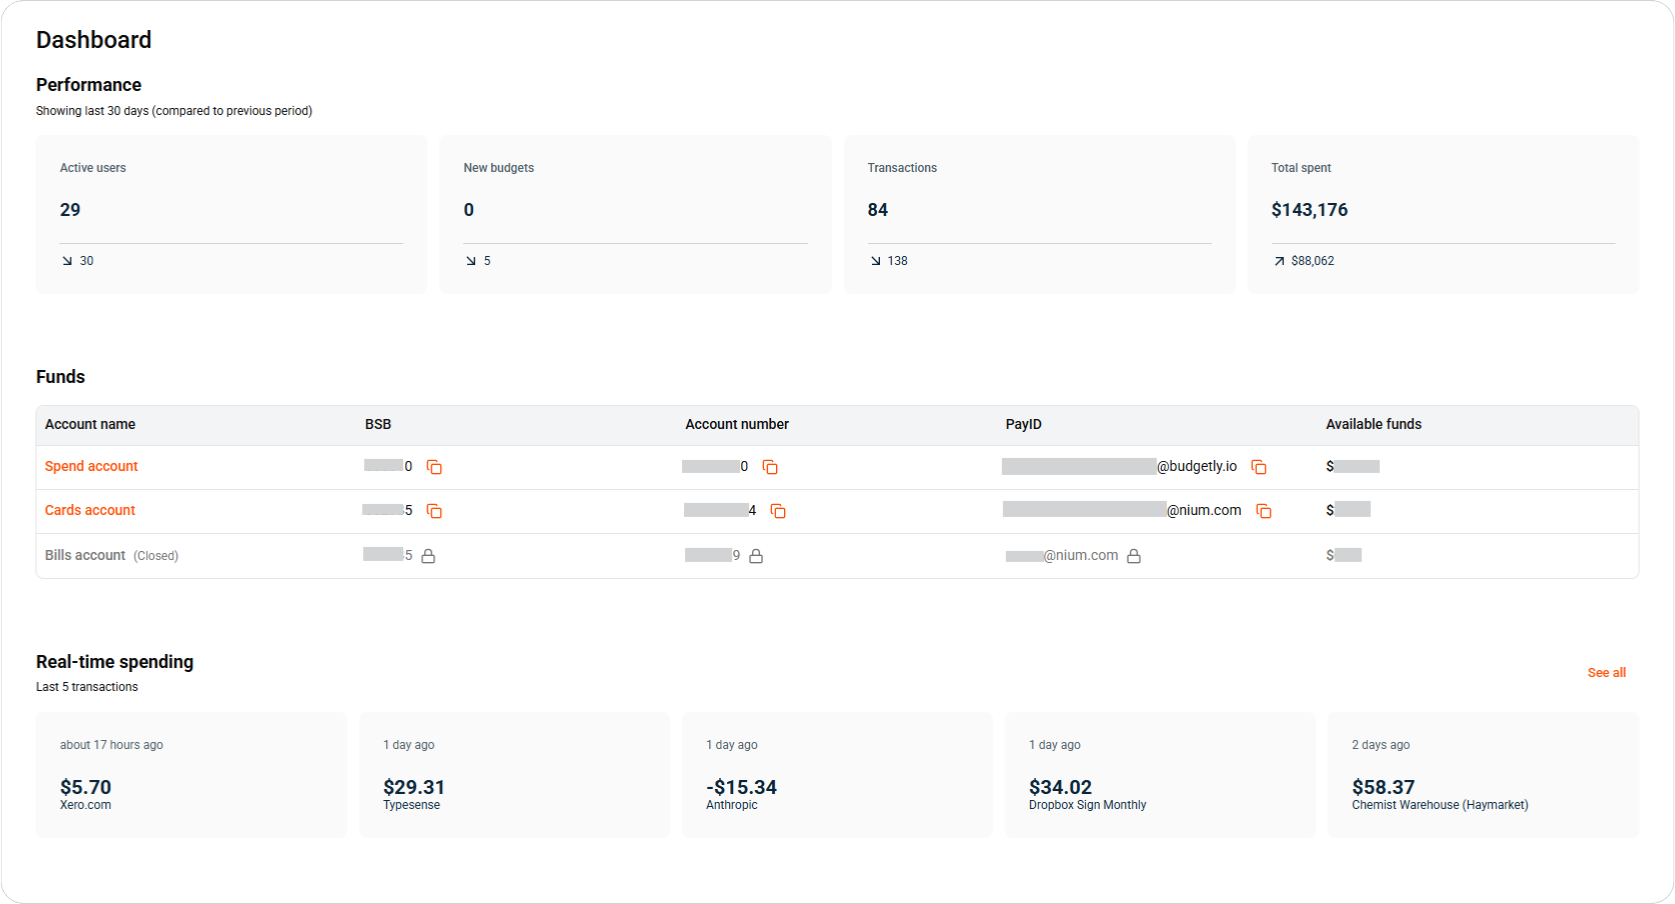The image size is (1675, 904).
Task: Select the Spend account link
Action: [x=90, y=466]
